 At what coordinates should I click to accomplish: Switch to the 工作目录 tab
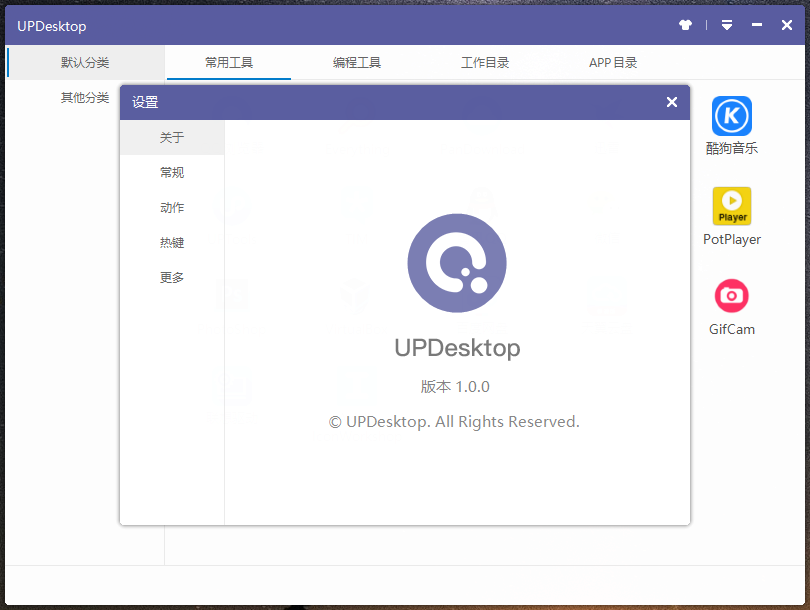tap(485, 62)
